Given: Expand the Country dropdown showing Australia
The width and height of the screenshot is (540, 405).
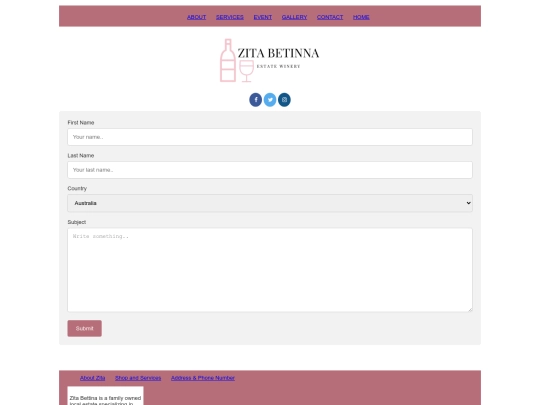Looking at the screenshot, I should tap(270, 203).
